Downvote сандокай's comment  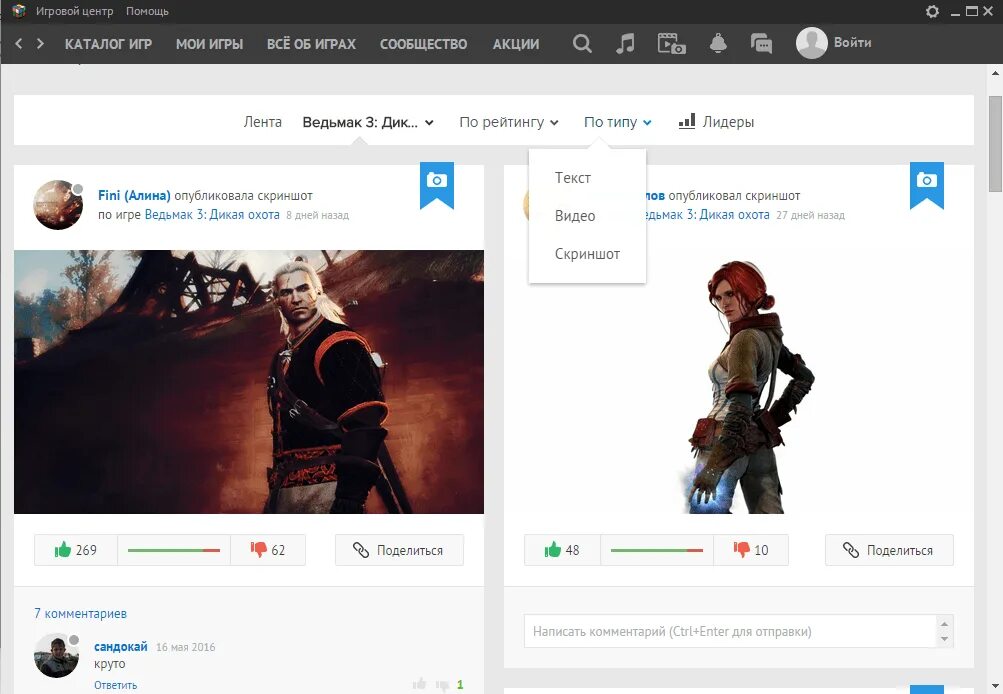point(442,685)
